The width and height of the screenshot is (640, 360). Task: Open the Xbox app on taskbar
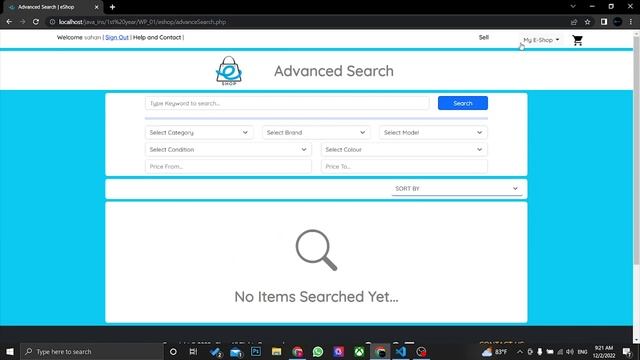click(x=359, y=351)
